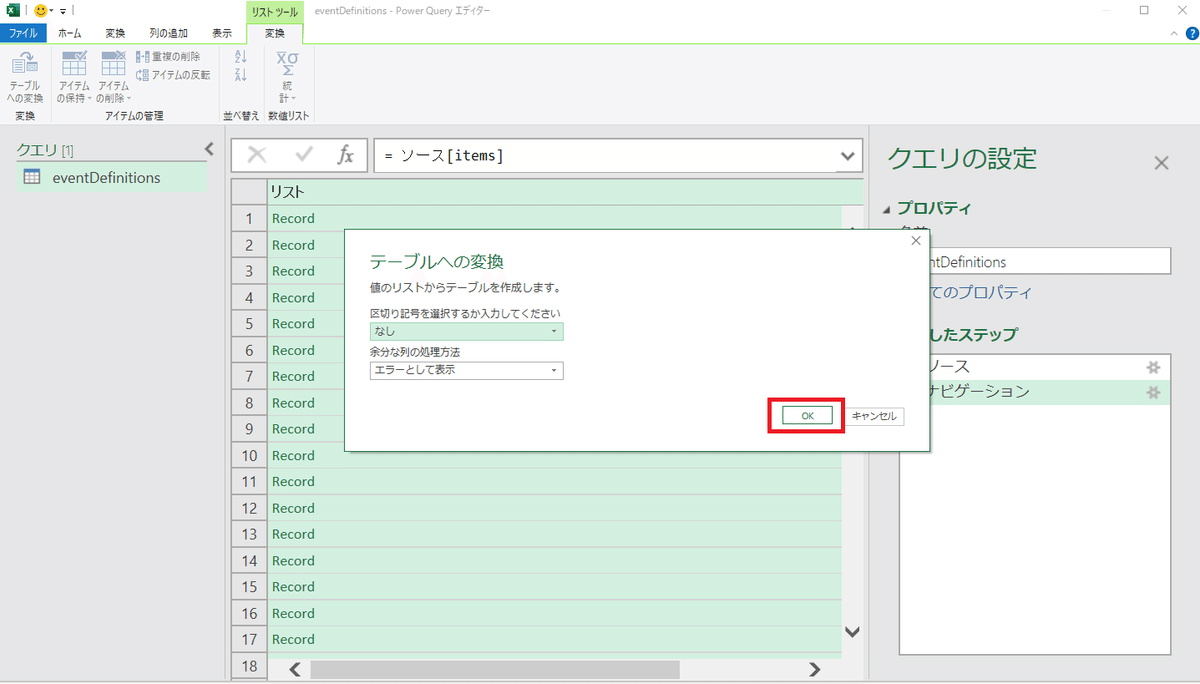Screen dimensions: 1200x684
Task: Click the formula bar cancel X icon
Action: point(257,155)
